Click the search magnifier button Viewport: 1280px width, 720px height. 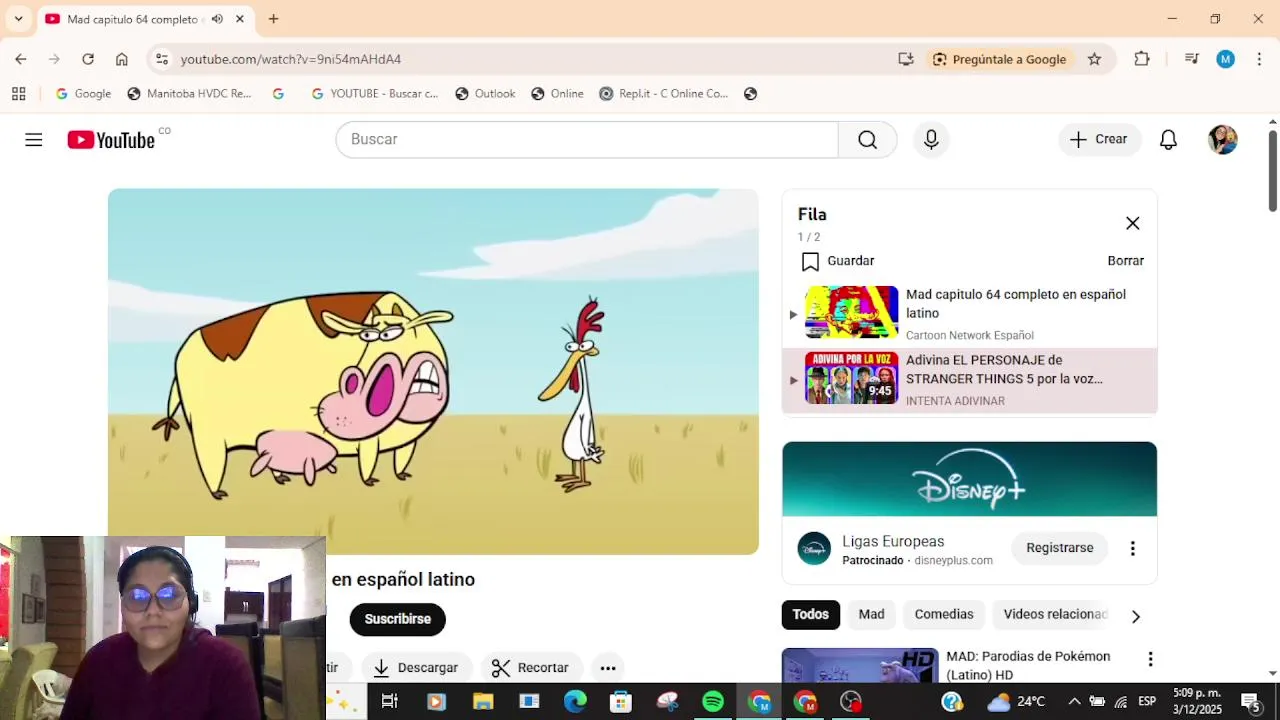[867, 140]
